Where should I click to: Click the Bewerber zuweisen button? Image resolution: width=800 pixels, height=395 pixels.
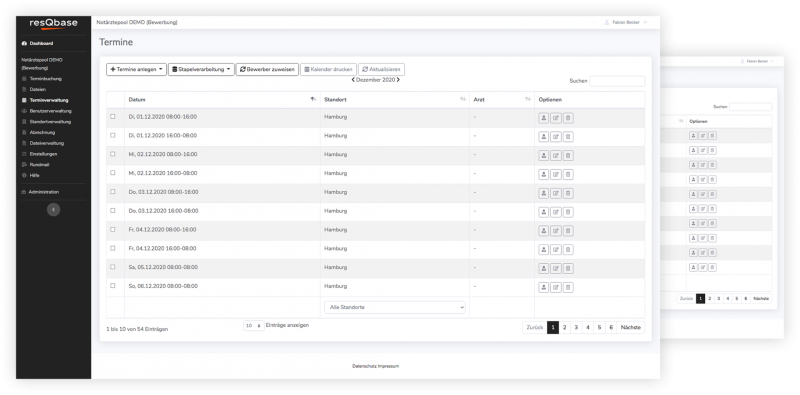pyautogui.click(x=267, y=69)
